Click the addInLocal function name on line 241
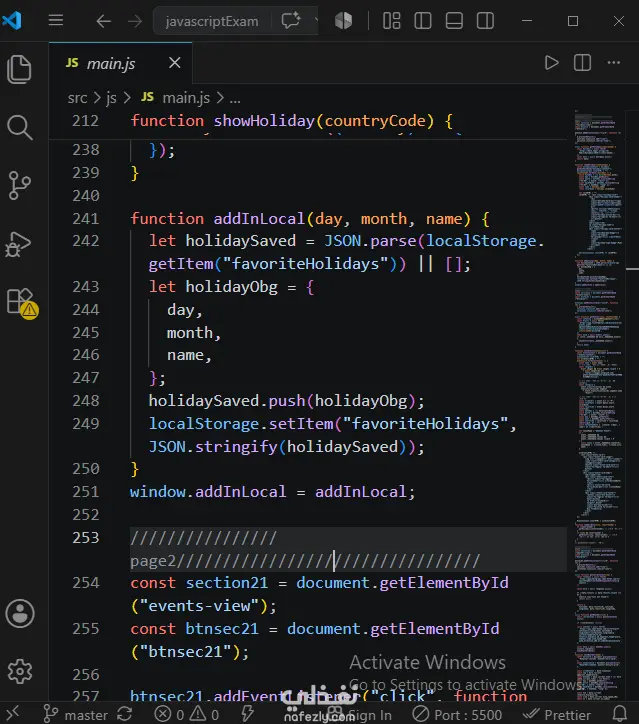 tap(259, 218)
